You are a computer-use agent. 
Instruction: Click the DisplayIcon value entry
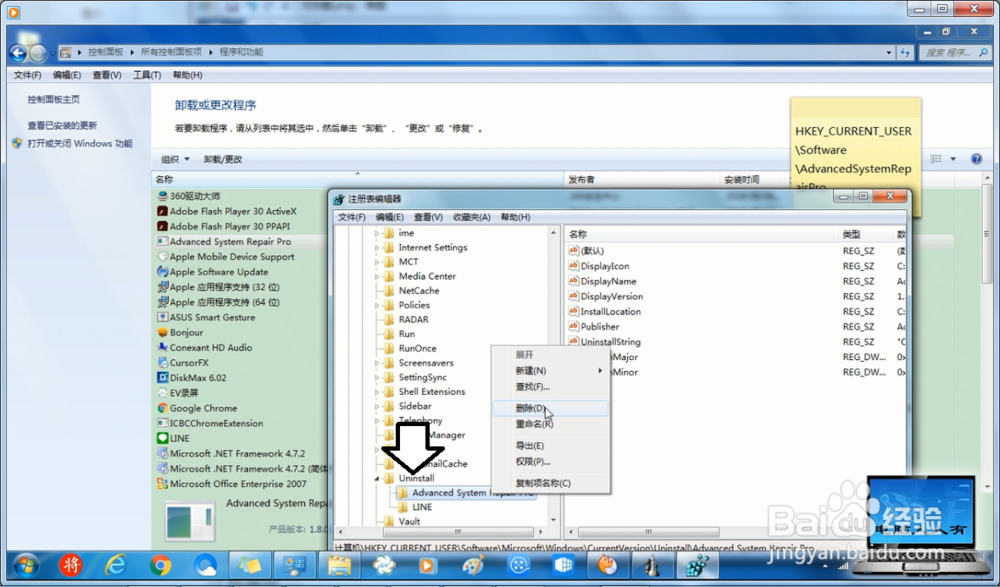[x=605, y=266]
